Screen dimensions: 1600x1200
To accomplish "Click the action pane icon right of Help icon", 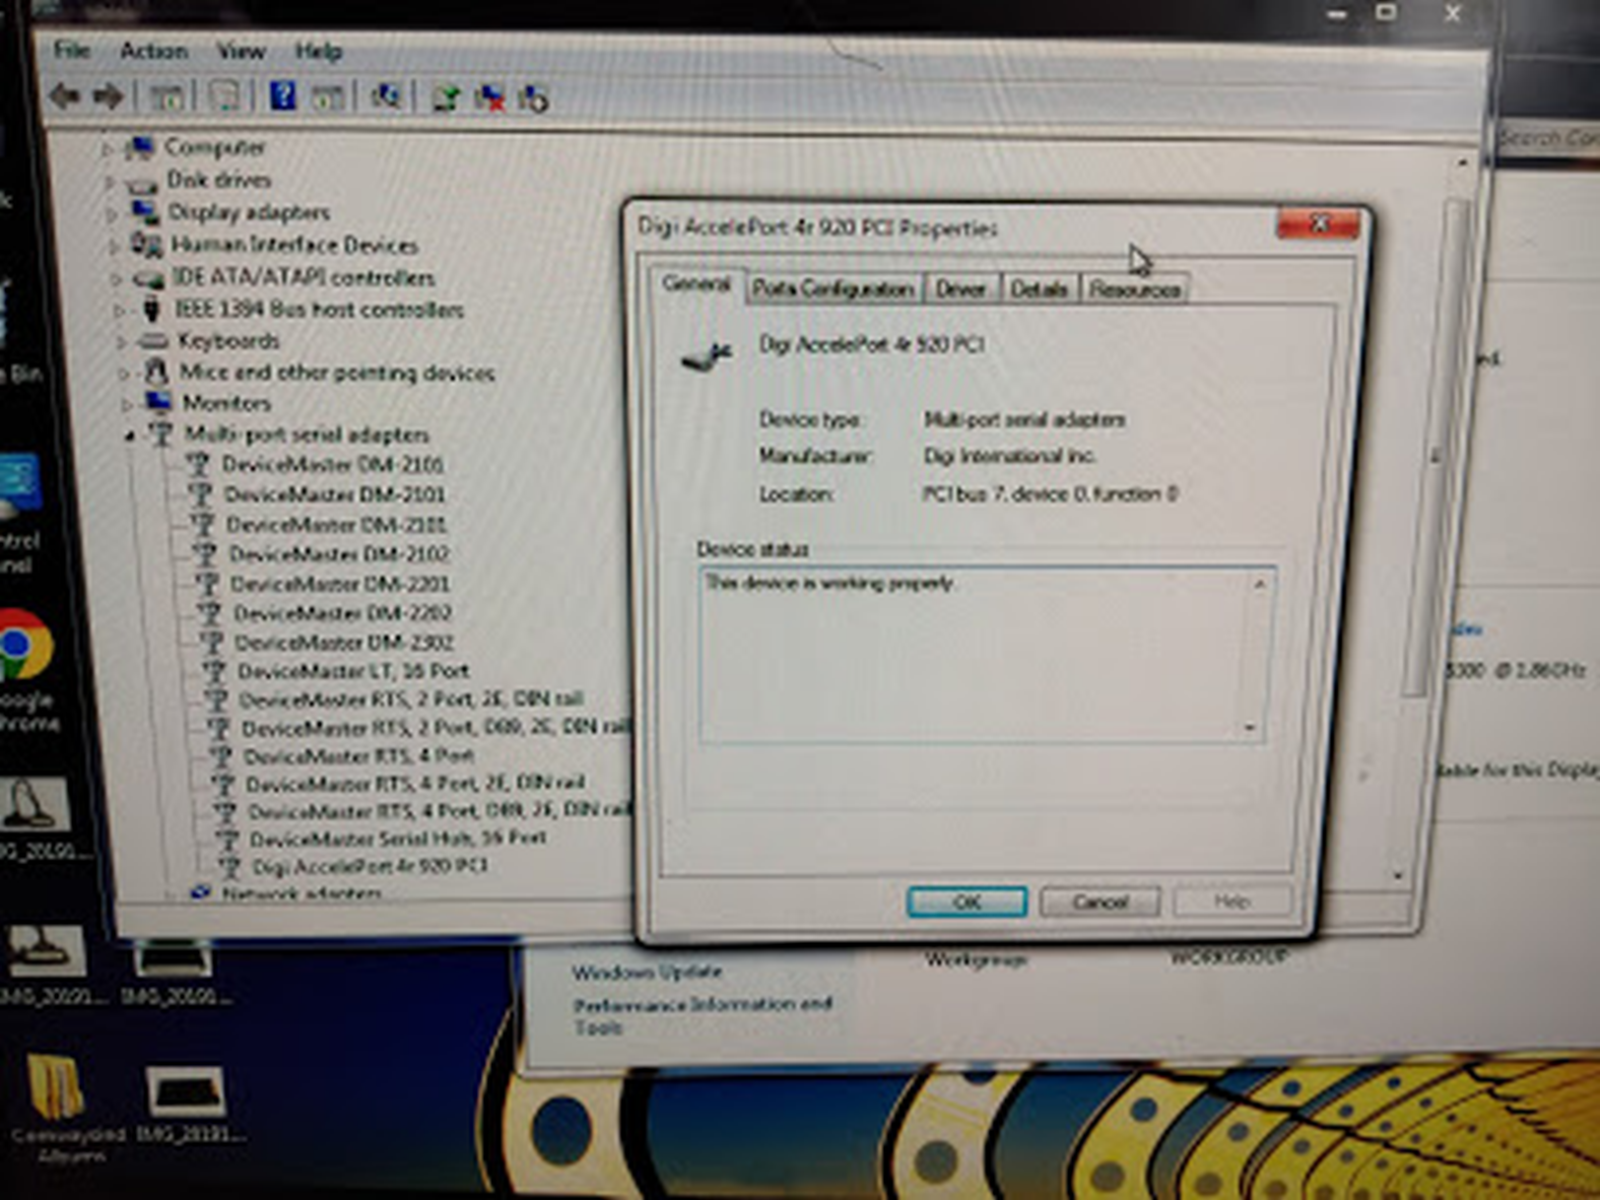I will (x=327, y=97).
